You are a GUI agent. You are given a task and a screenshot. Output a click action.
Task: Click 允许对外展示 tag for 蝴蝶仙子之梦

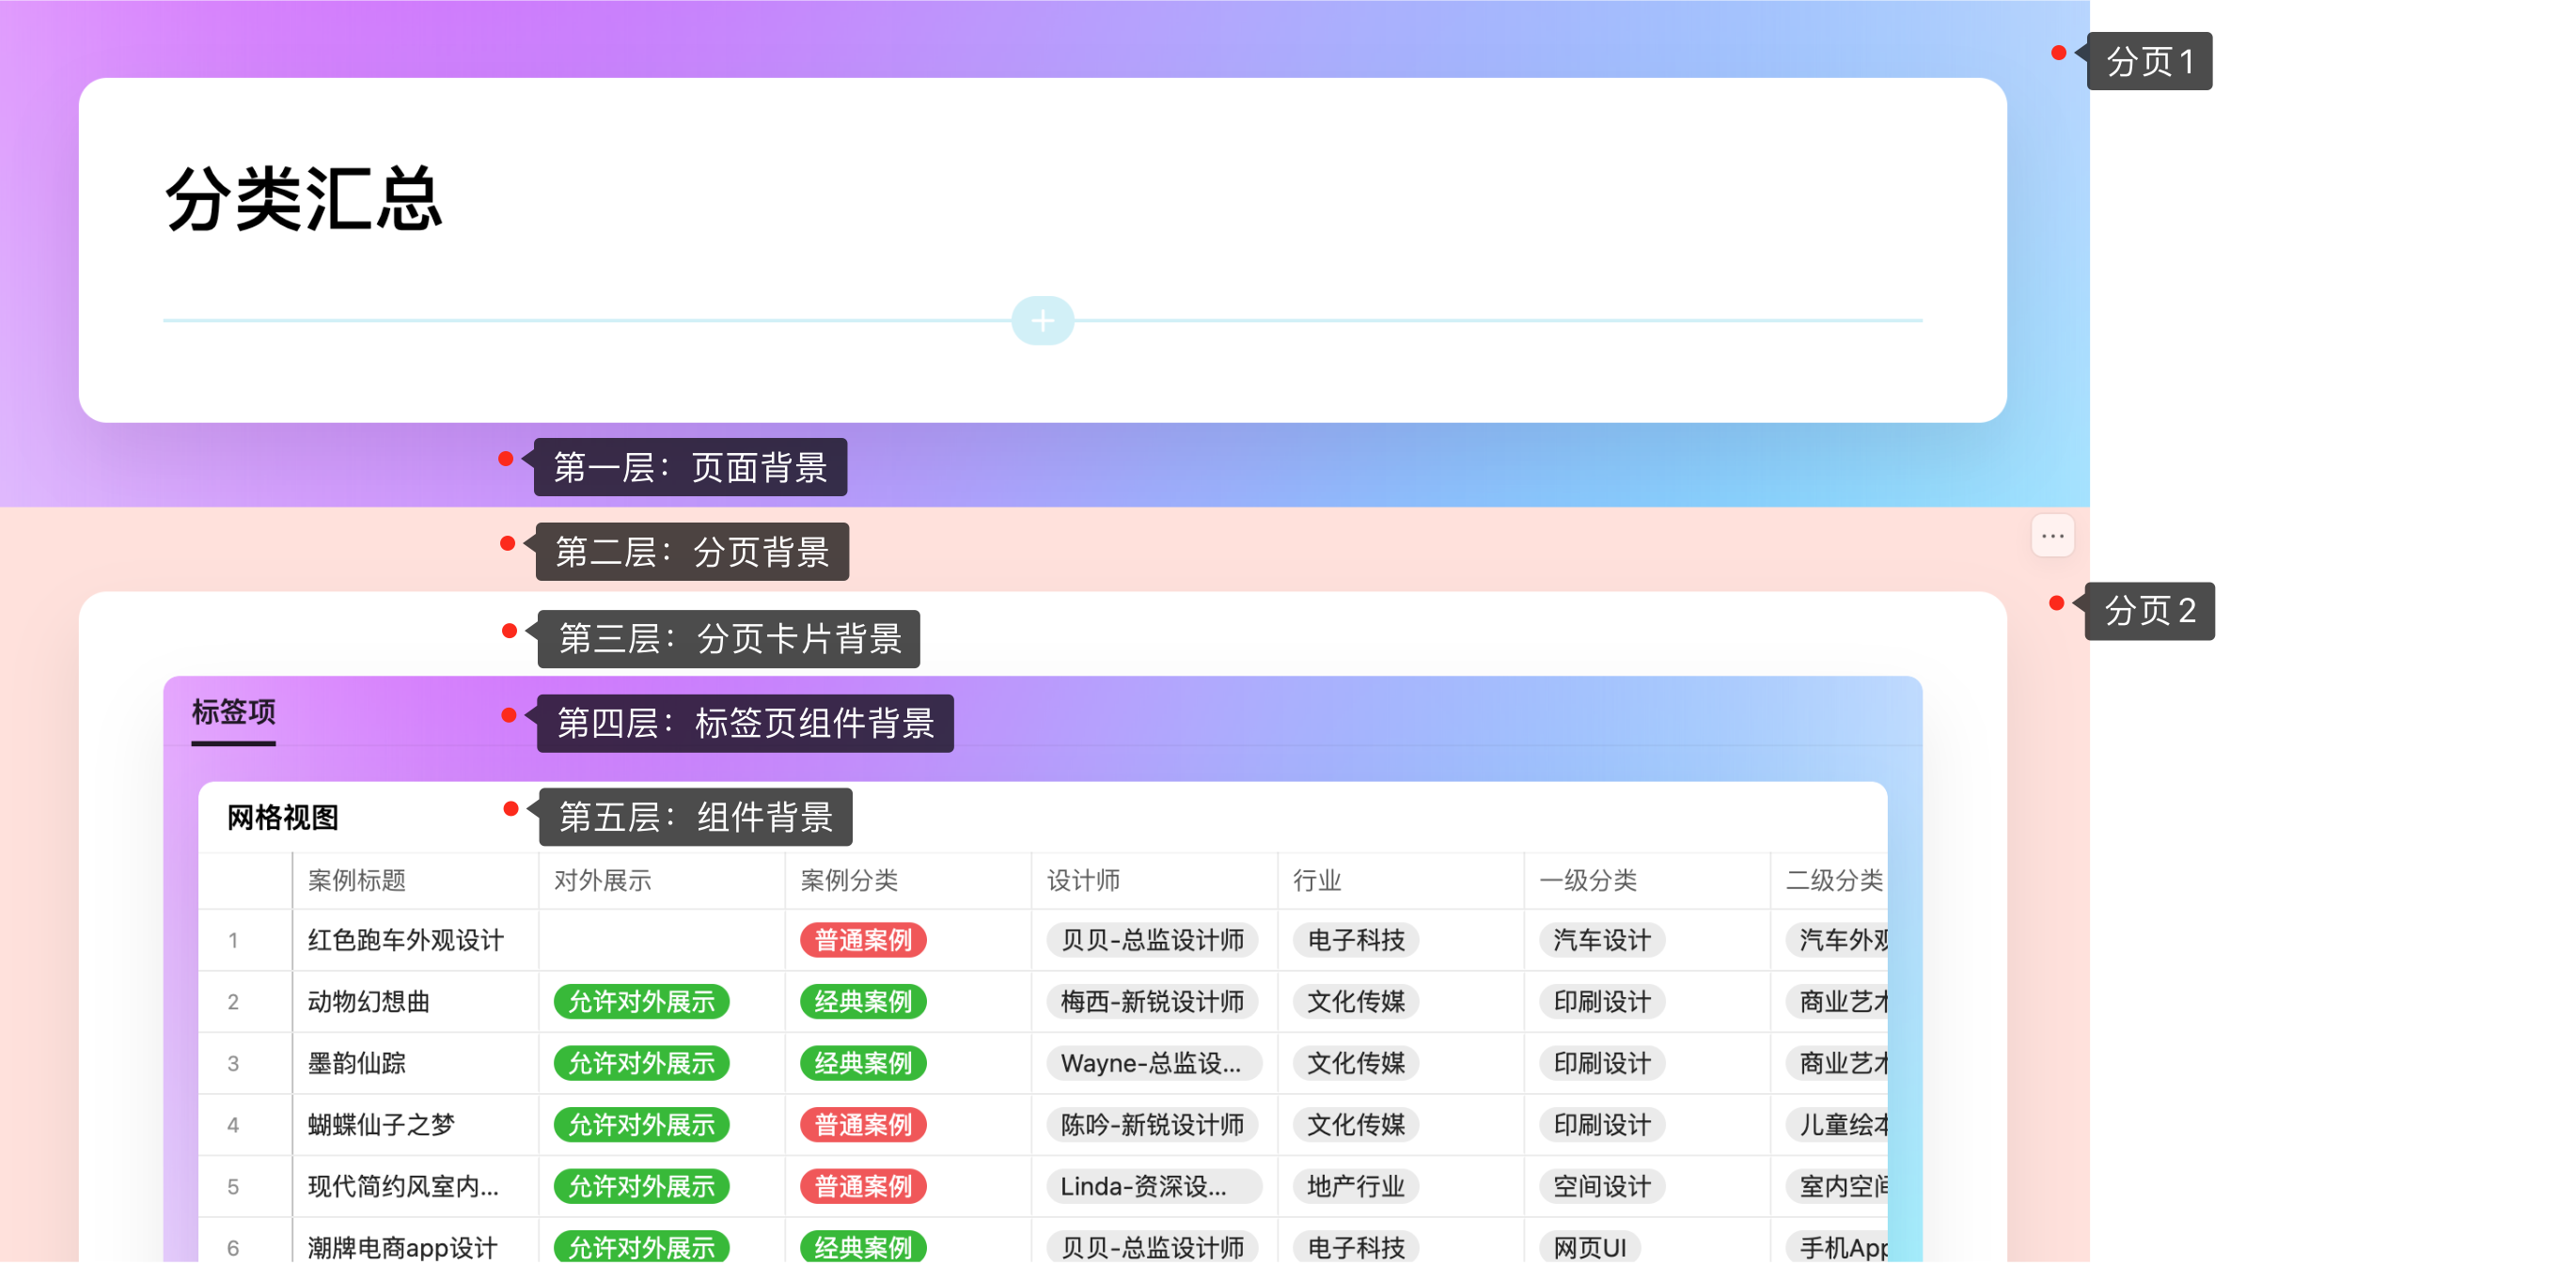(x=641, y=1125)
